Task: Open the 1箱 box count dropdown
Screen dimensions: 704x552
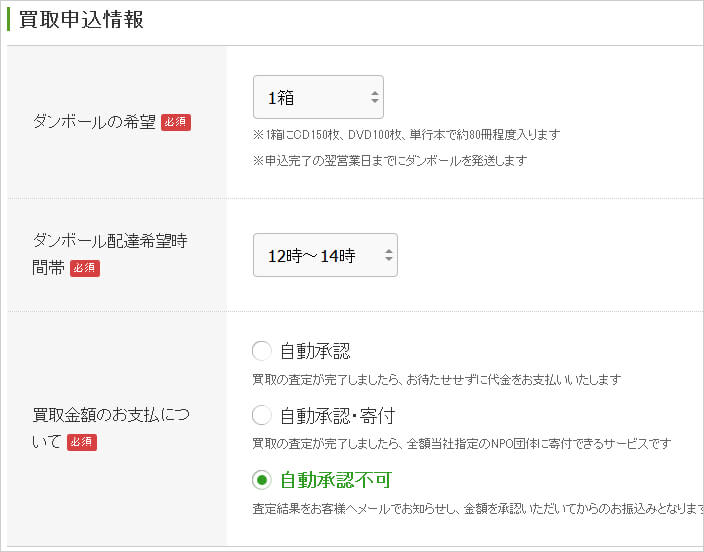Action: 316,98
